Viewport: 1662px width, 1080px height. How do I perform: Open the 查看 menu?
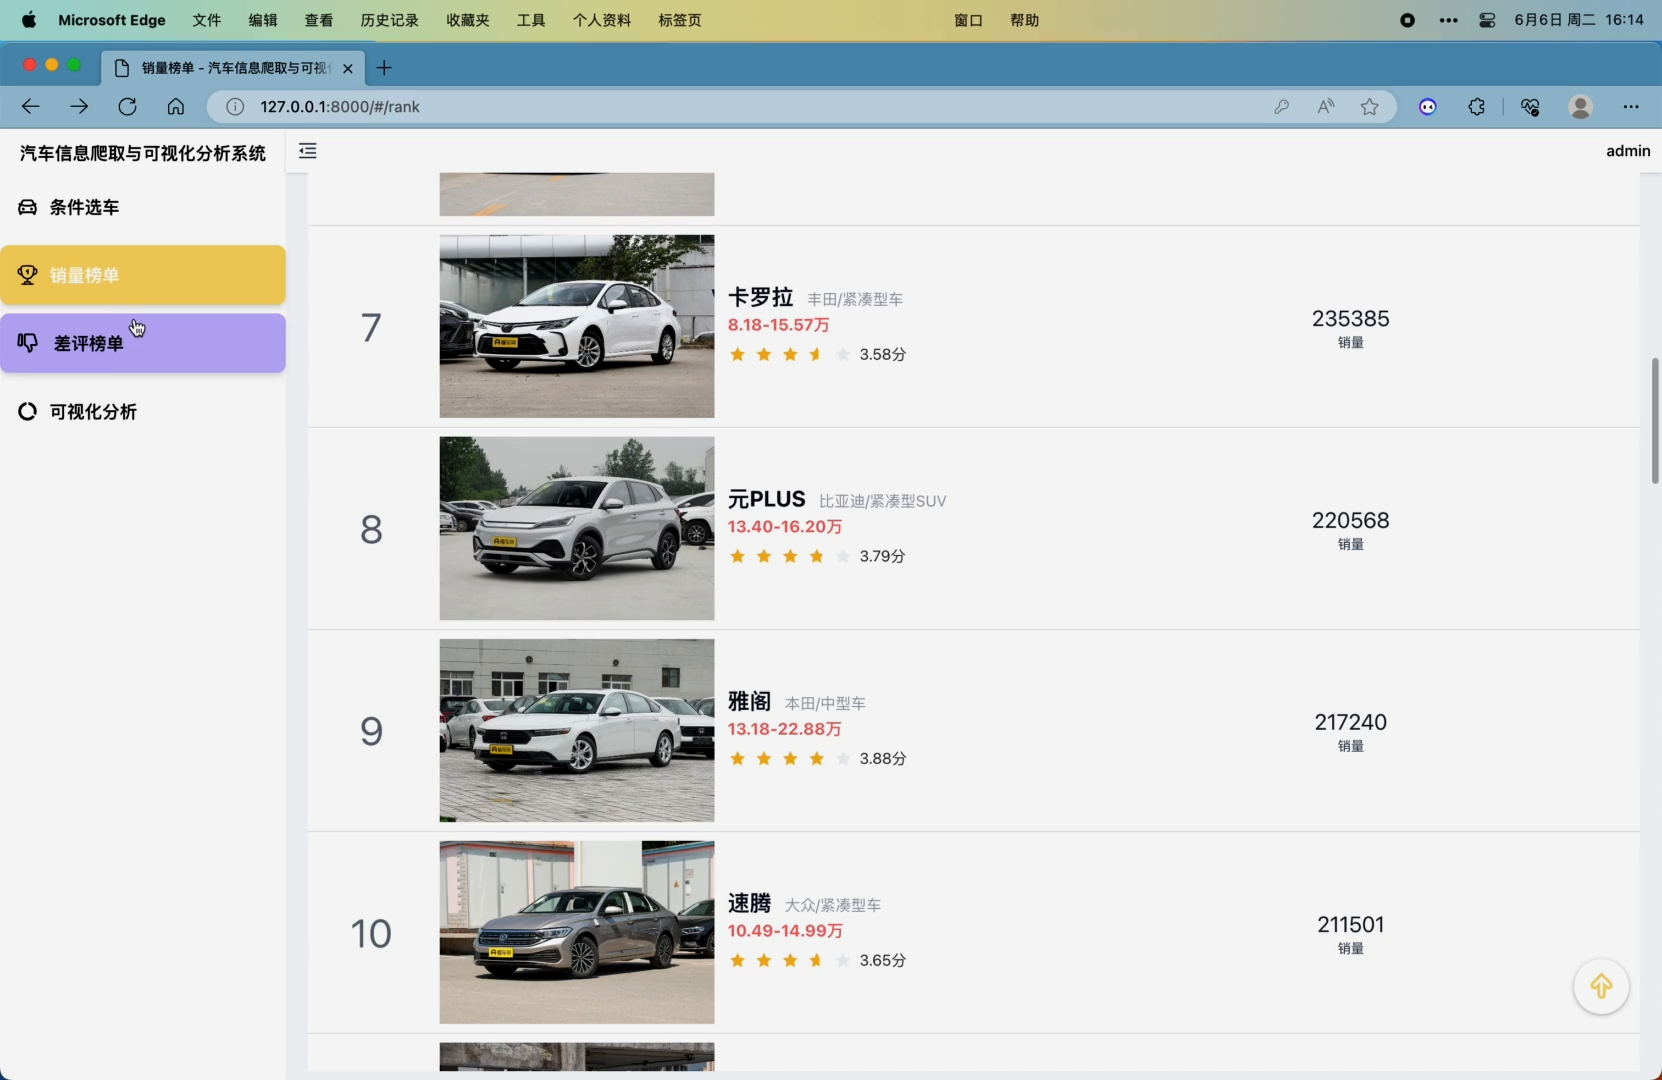pyautogui.click(x=319, y=20)
